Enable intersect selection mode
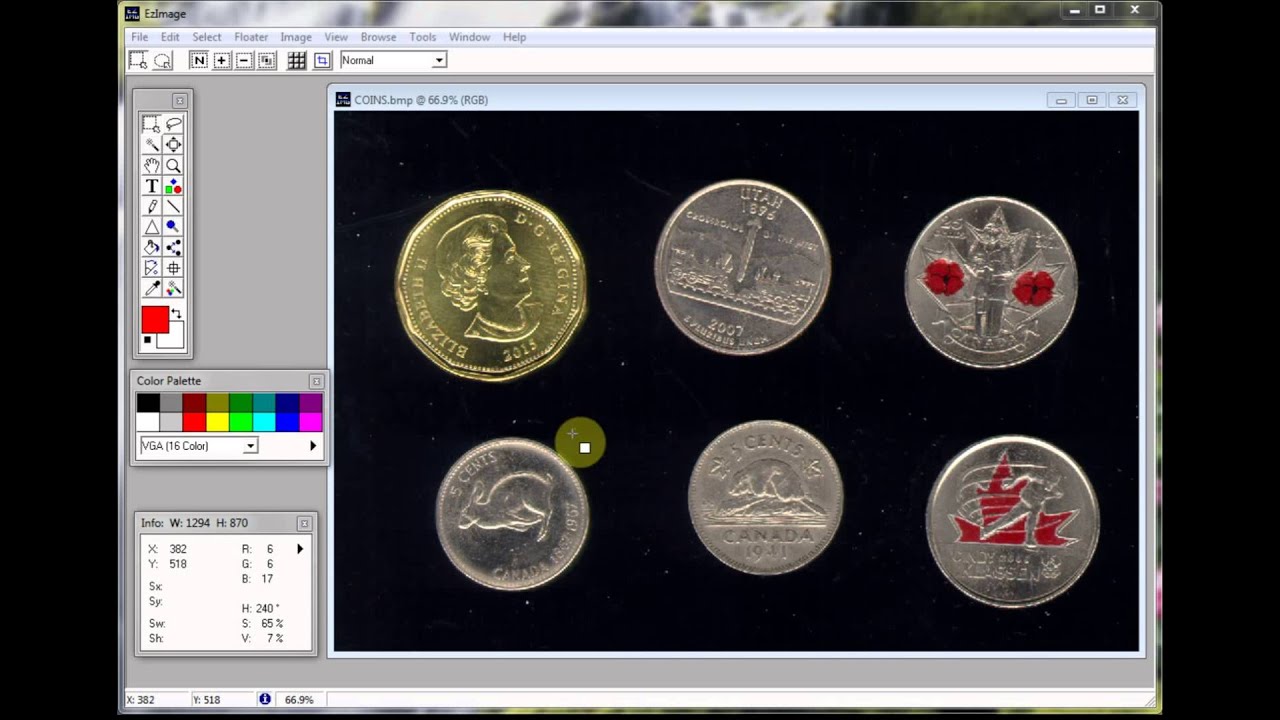This screenshot has height=720, width=1280. [x=266, y=60]
